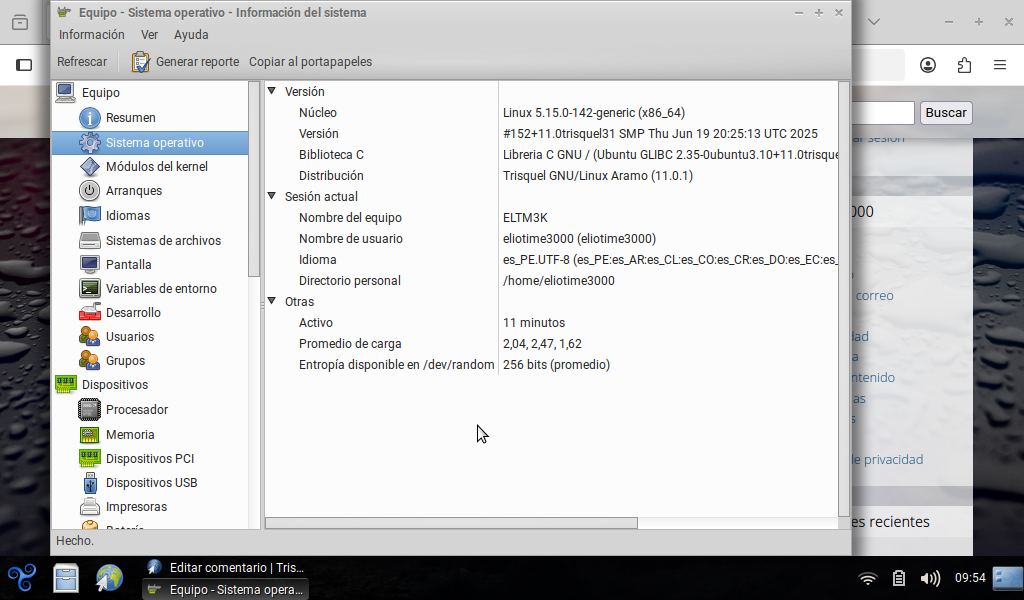Open the Impresoras printer icon

pyautogui.click(x=89, y=507)
